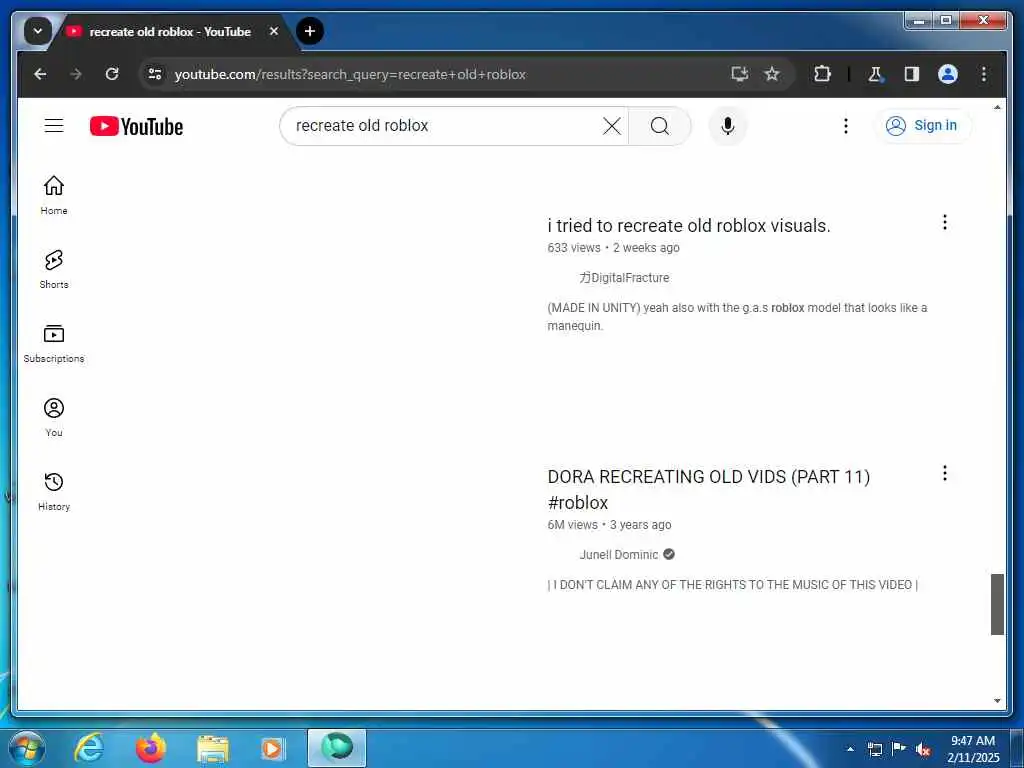This screenshot has height=768, width=1024.
Task: Open Subscriptions in the sidebar
Action: click(x=54, y=344)
